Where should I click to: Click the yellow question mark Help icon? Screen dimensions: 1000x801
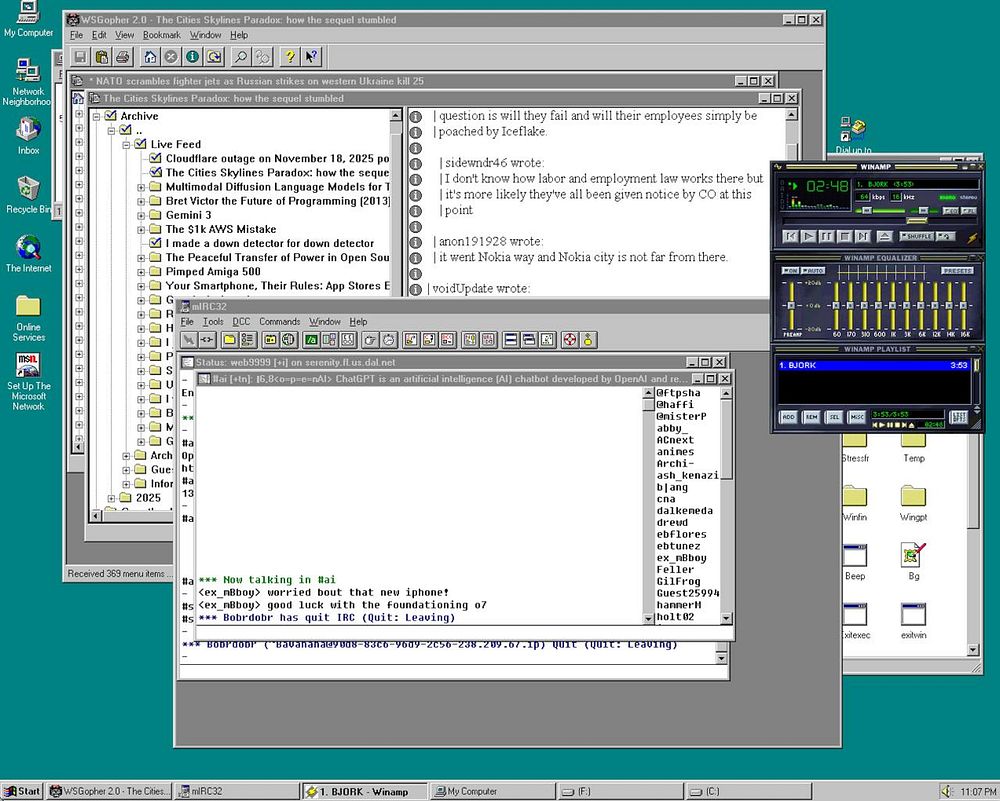289,57
